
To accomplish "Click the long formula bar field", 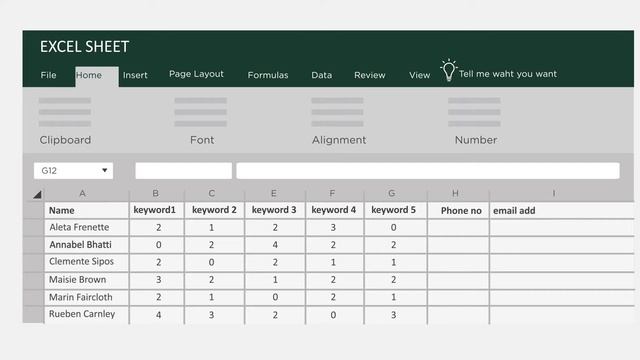I will click(428, 171).
